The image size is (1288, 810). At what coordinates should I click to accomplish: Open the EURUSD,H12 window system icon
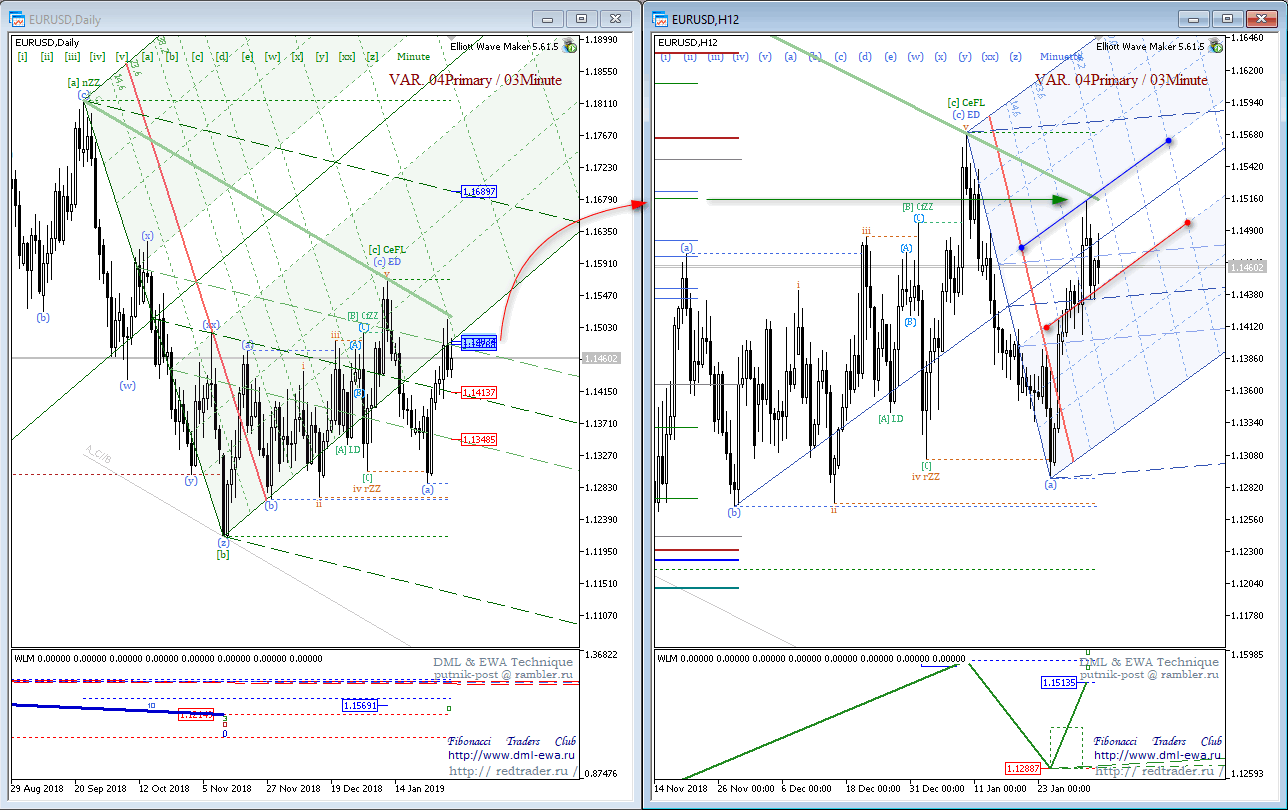tap(659, 18)
